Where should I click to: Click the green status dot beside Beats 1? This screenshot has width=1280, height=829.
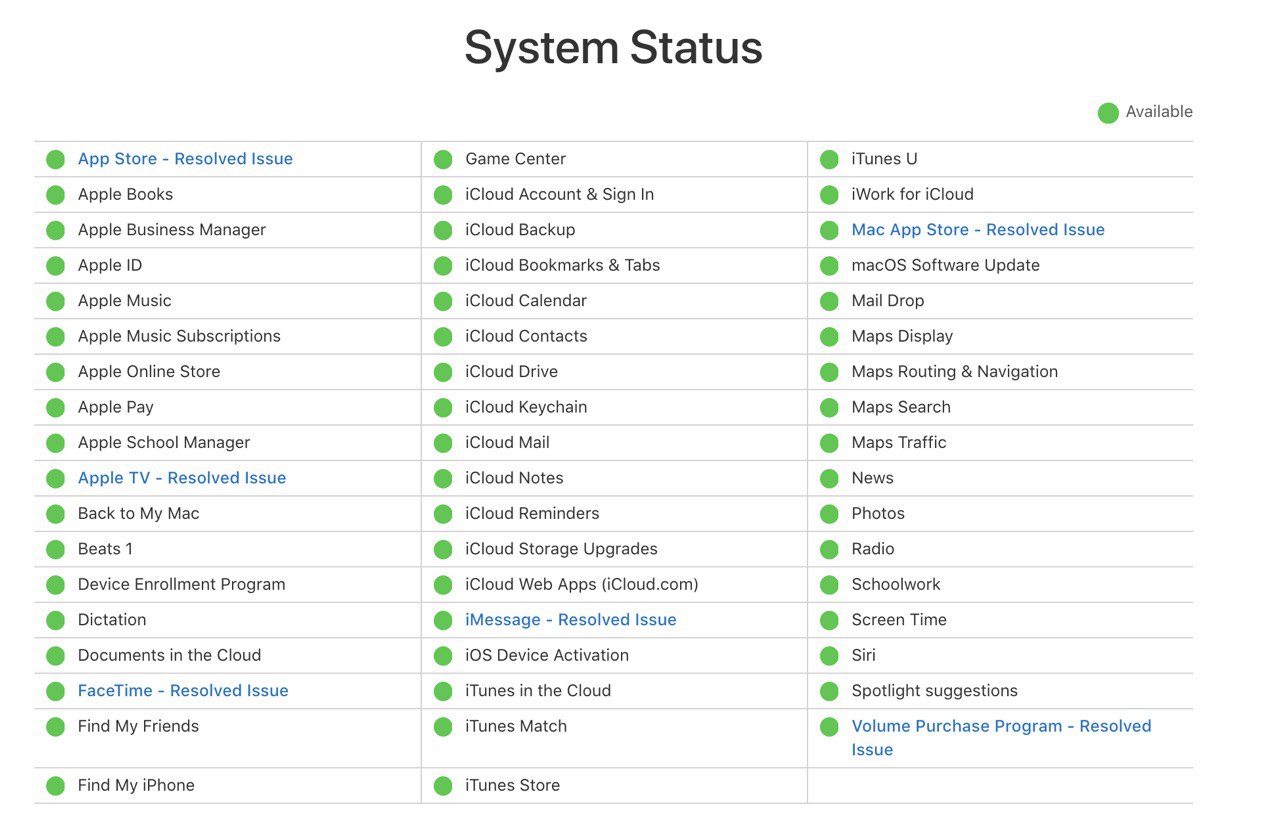point(56,550)
